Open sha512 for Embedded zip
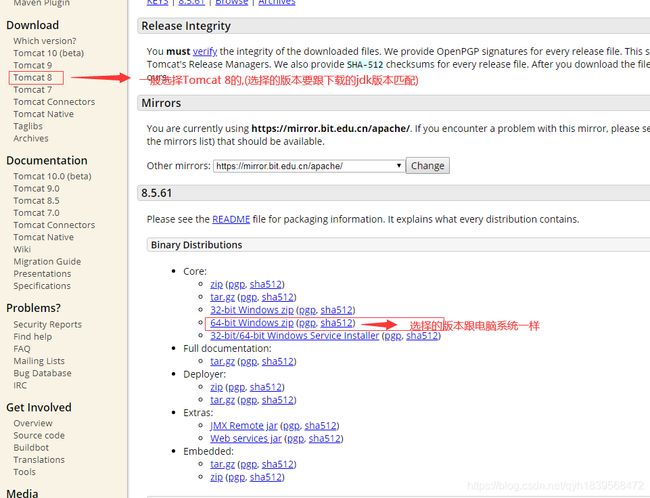The image size is (650, 498). point(266,477)
